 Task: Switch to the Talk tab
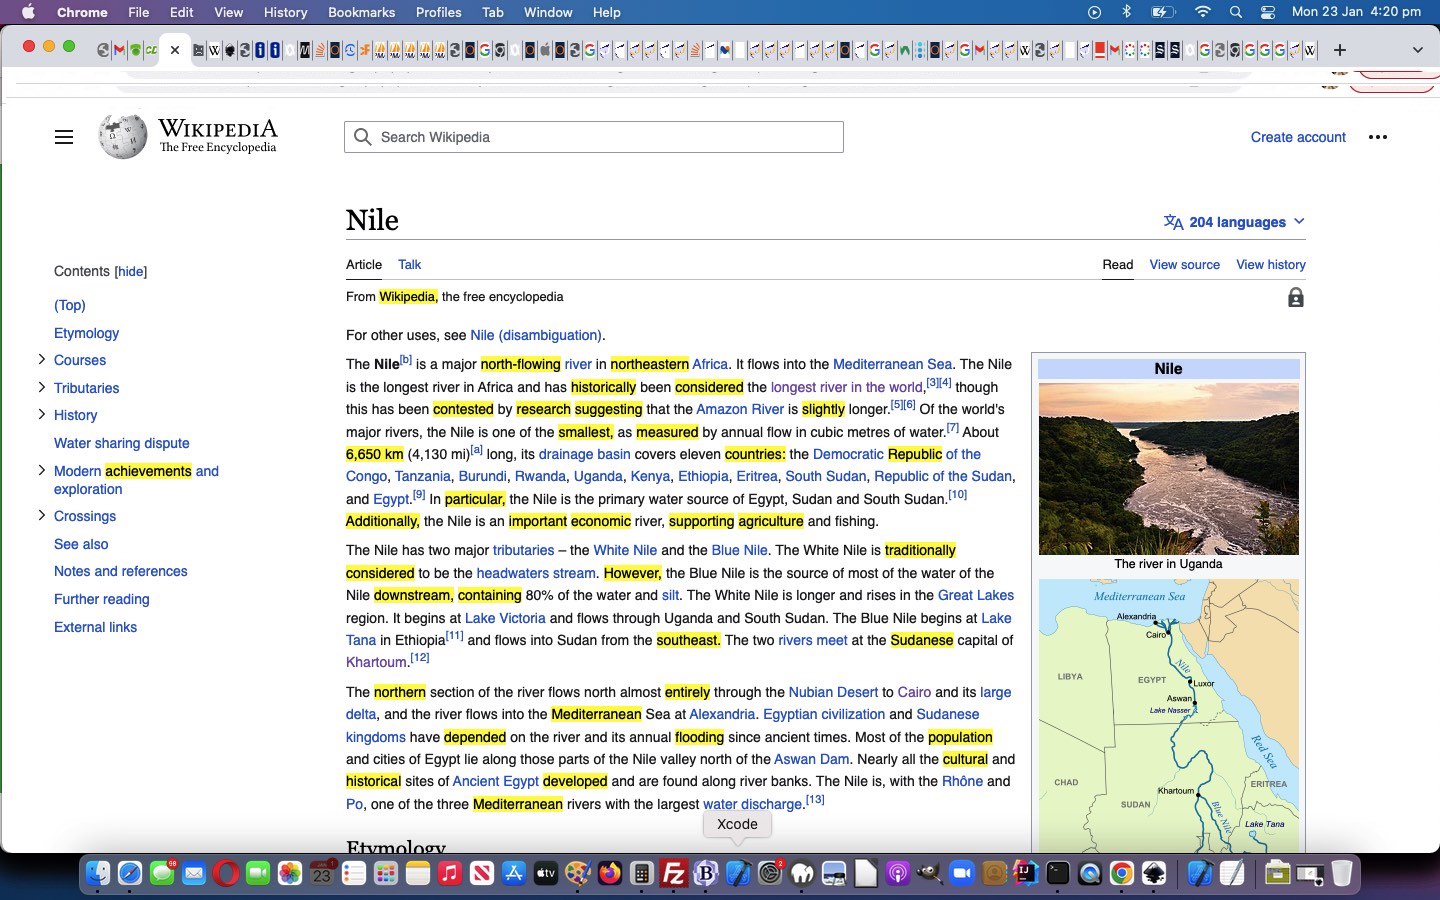pyautogui.click(x=409, y=264)
